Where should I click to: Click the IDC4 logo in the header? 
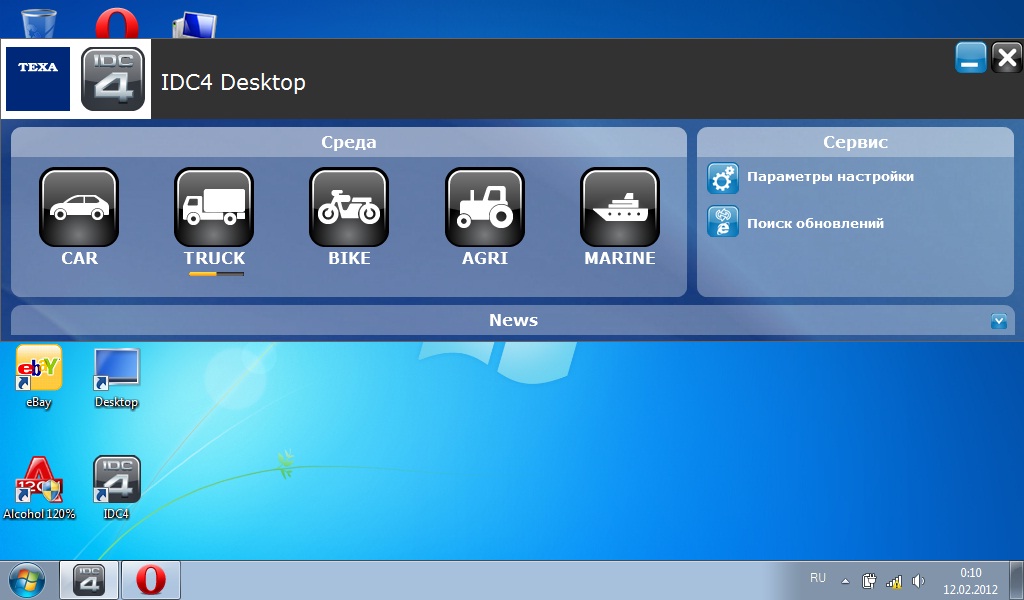pos(113,79)
